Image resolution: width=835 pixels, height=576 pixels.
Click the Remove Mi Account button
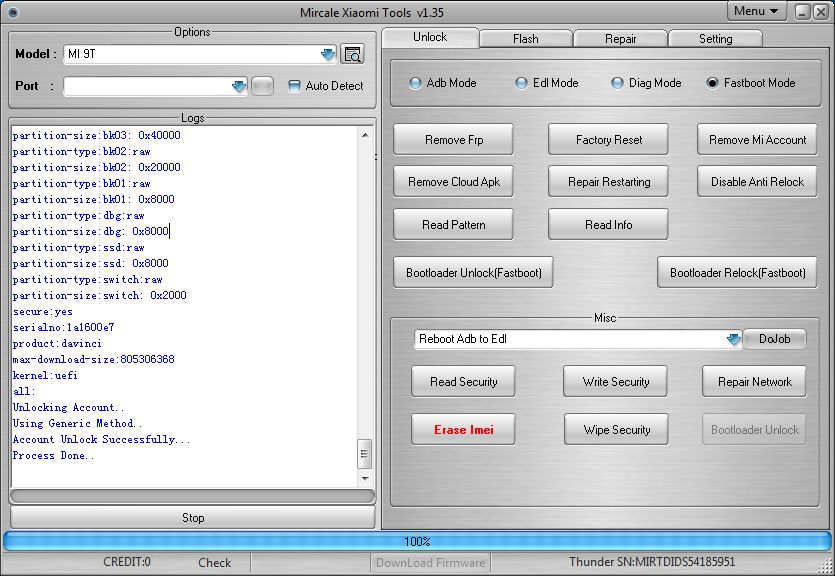[x=757, y=139]
